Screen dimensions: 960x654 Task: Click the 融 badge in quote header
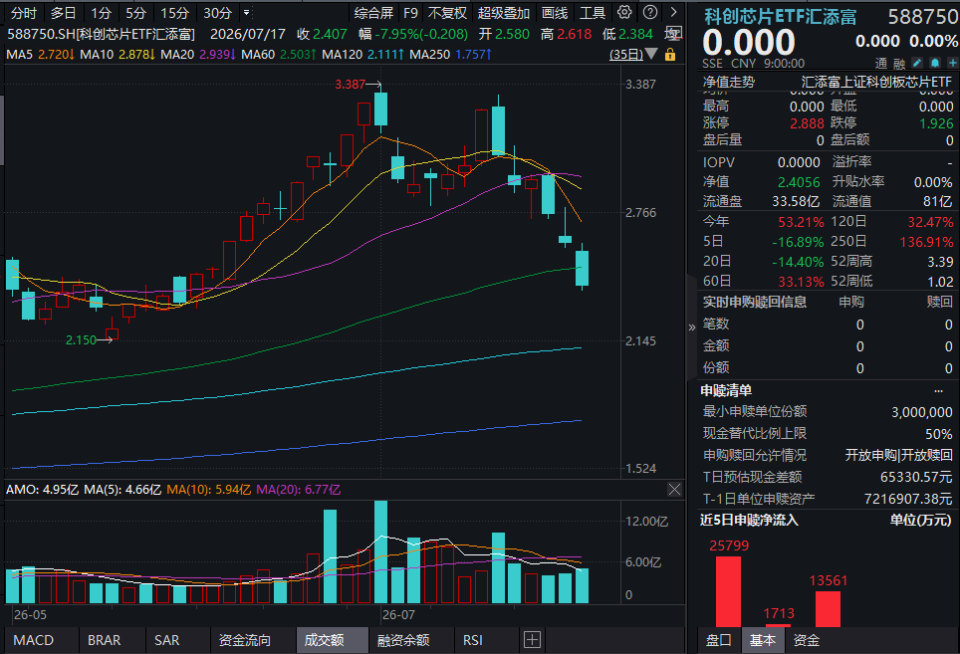click(899, 64)
